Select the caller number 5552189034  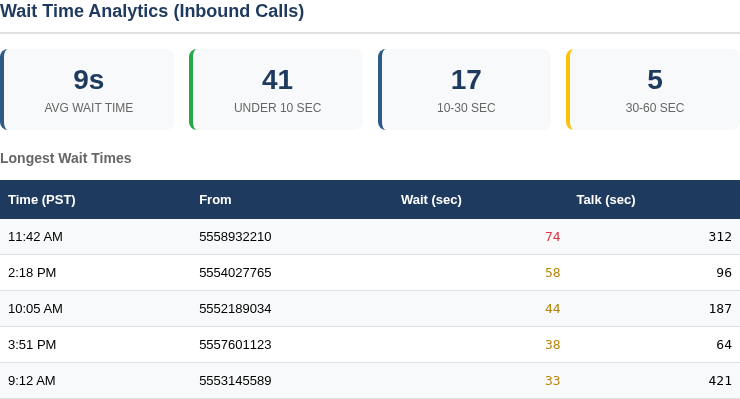click(235, 309)
